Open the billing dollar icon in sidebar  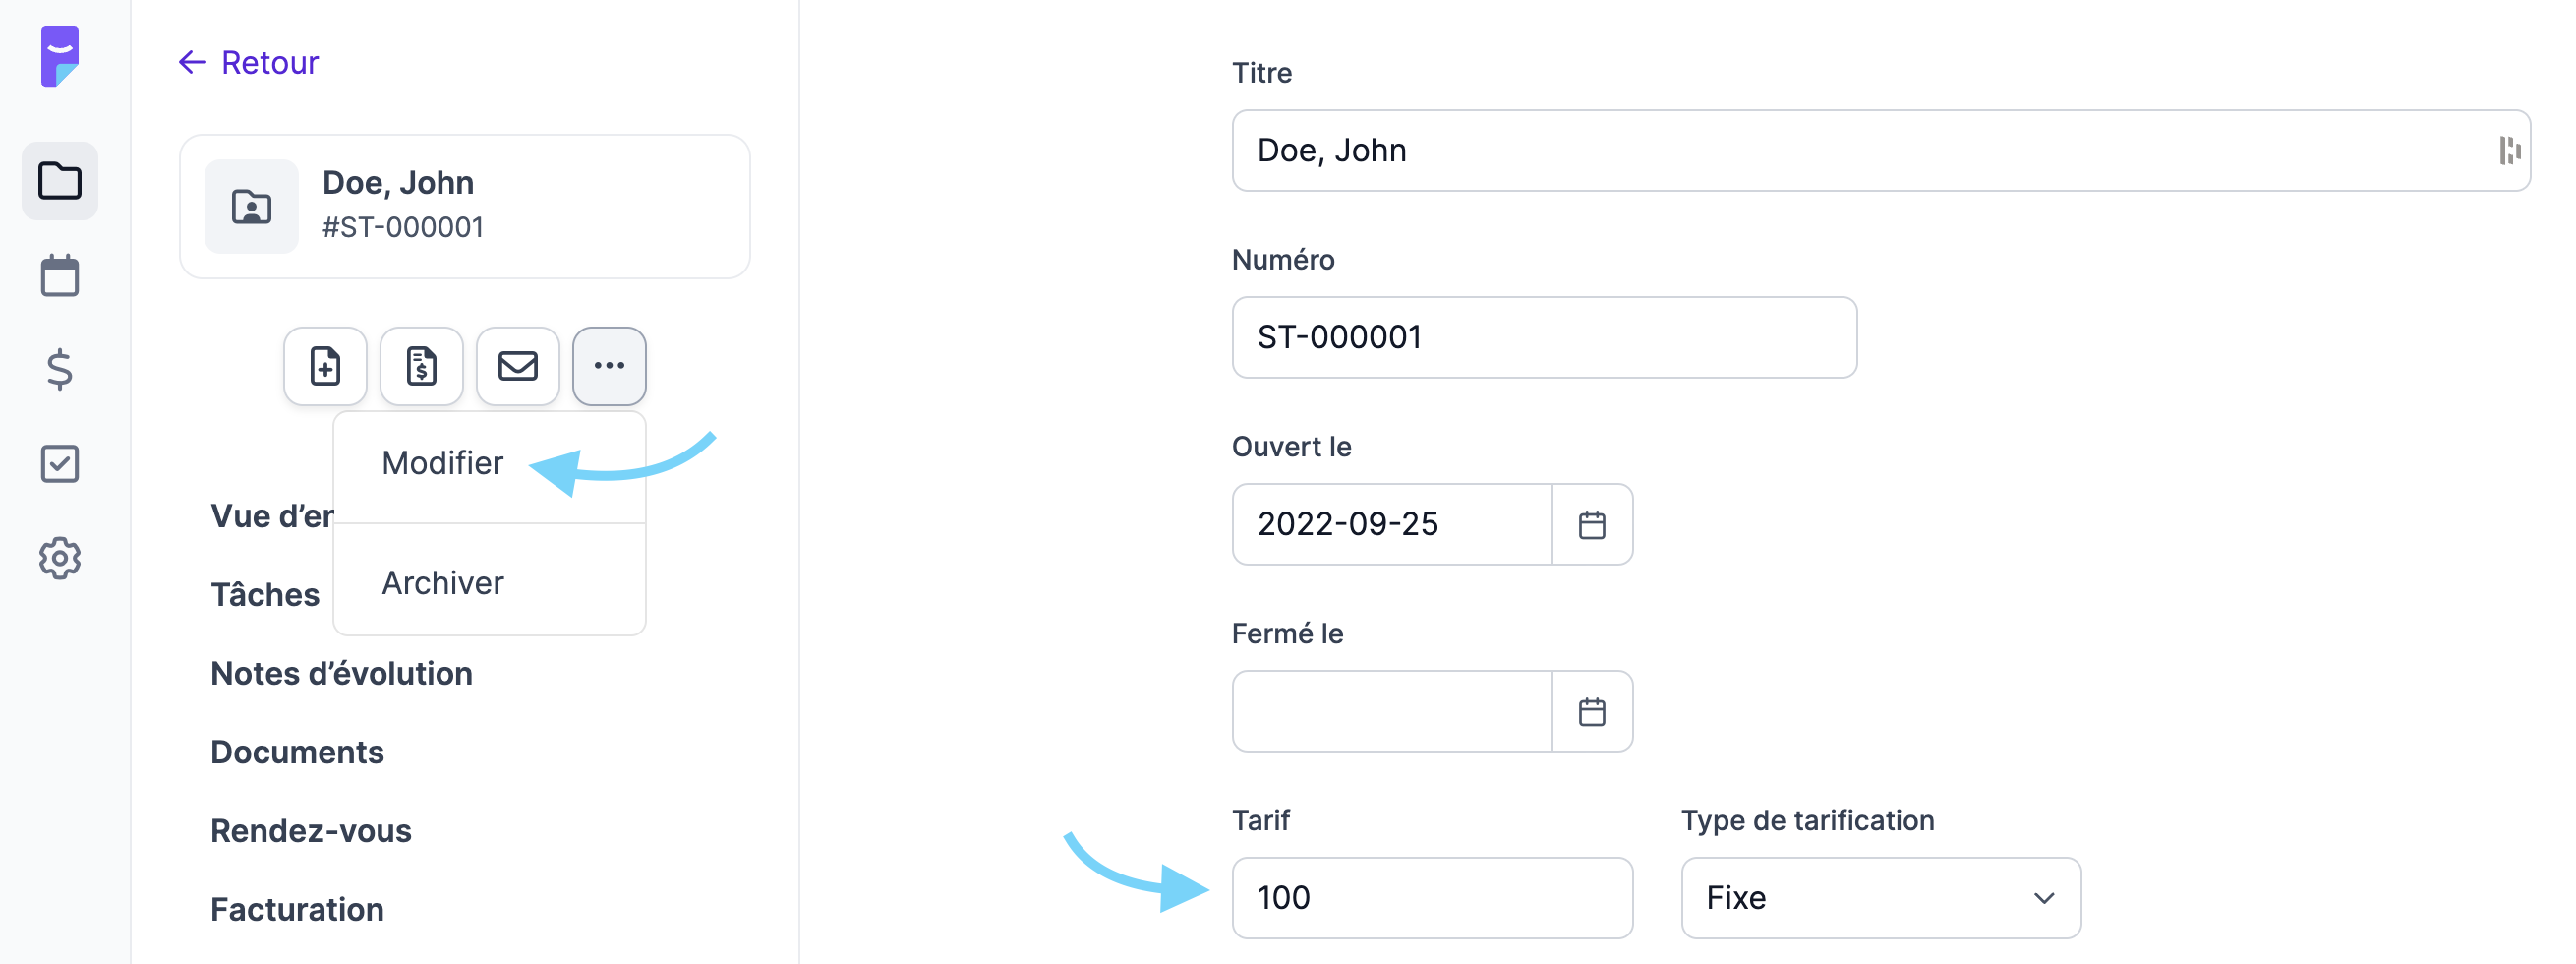pos(60,369)
